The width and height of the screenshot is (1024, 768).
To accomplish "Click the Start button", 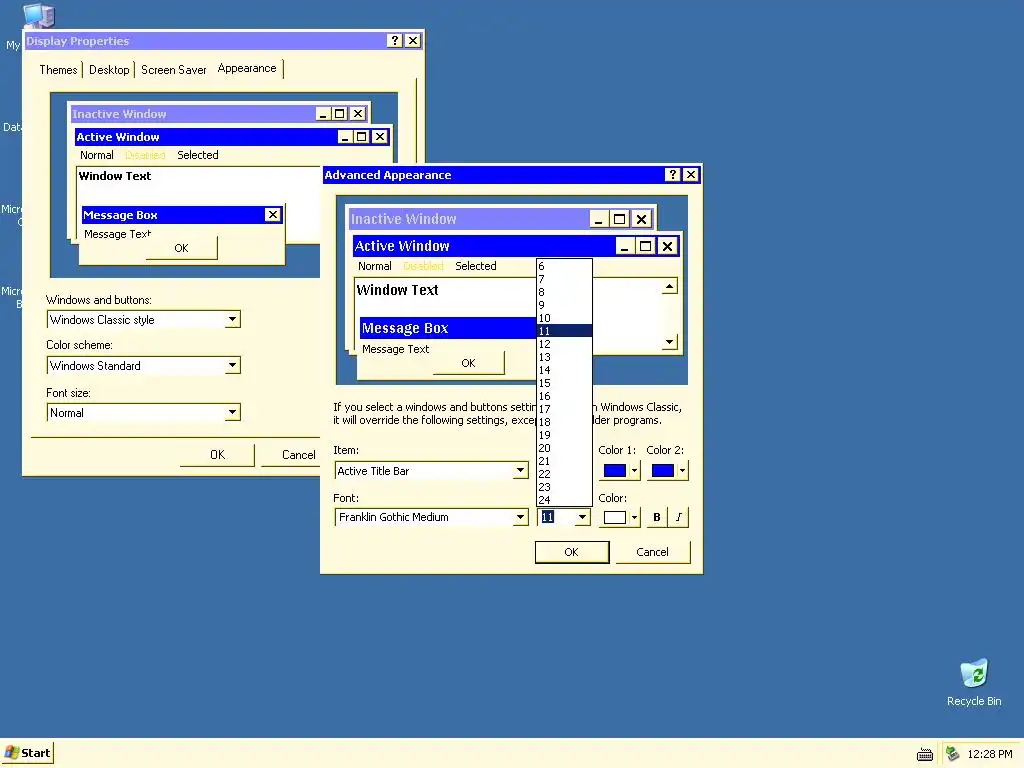I will (x=27, y=753).
